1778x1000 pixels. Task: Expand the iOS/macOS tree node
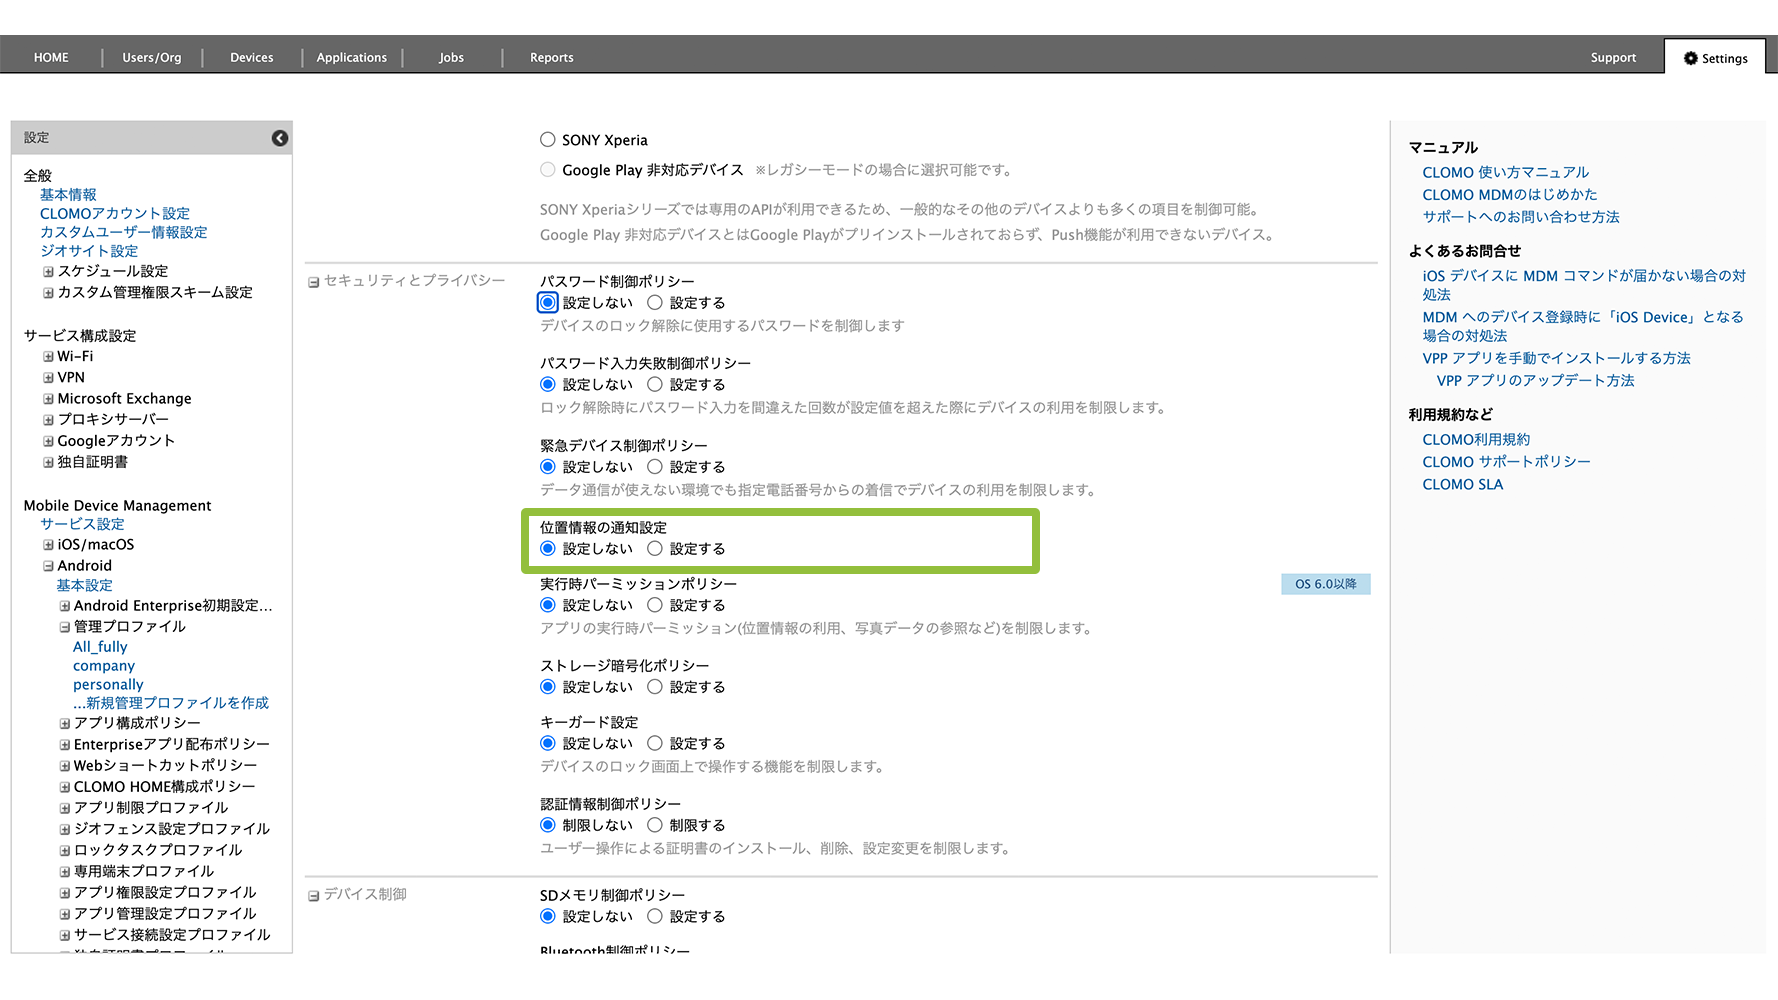(x=48, y=545)
